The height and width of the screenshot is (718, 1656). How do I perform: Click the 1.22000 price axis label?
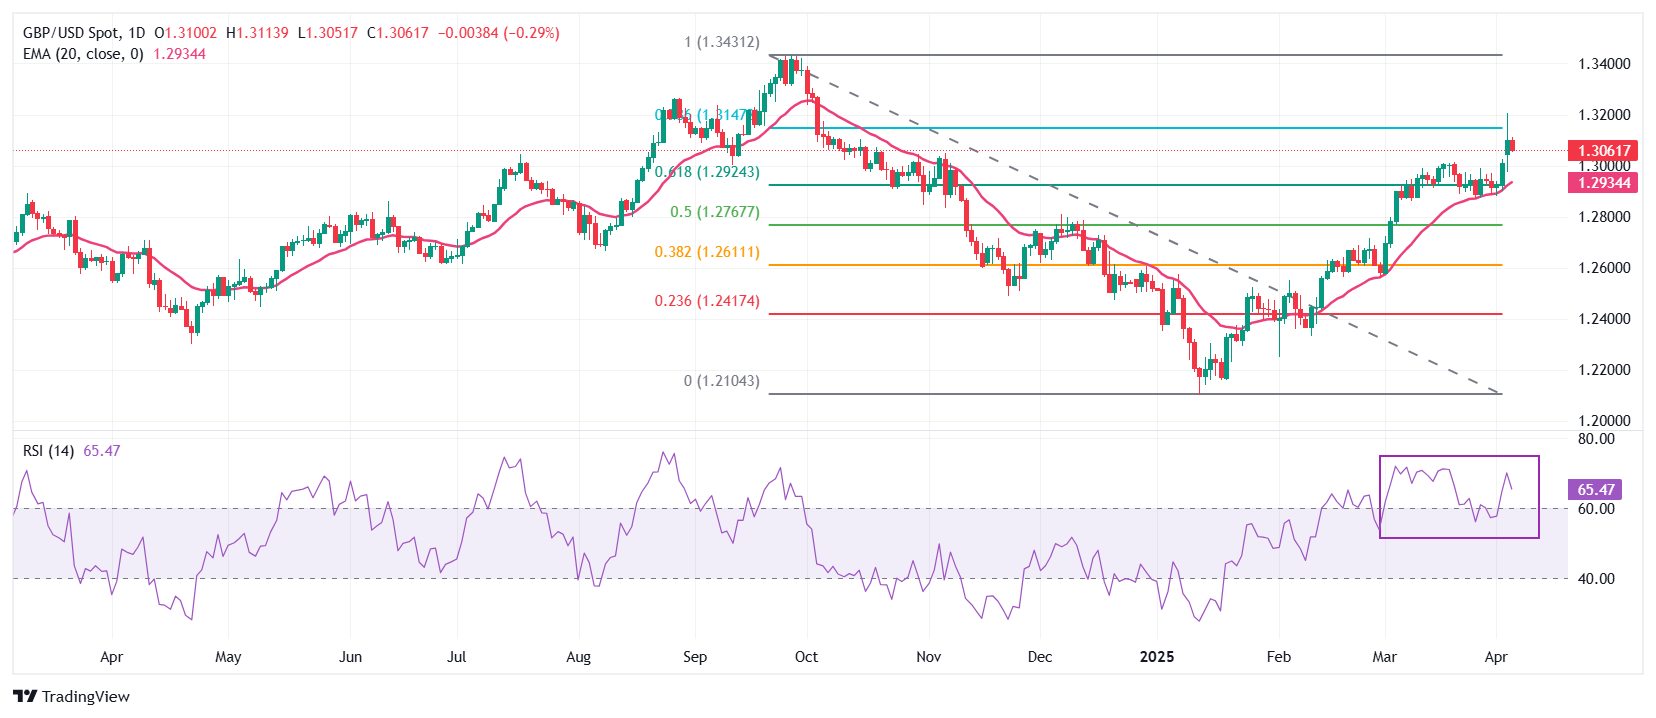coord(1603,370)
